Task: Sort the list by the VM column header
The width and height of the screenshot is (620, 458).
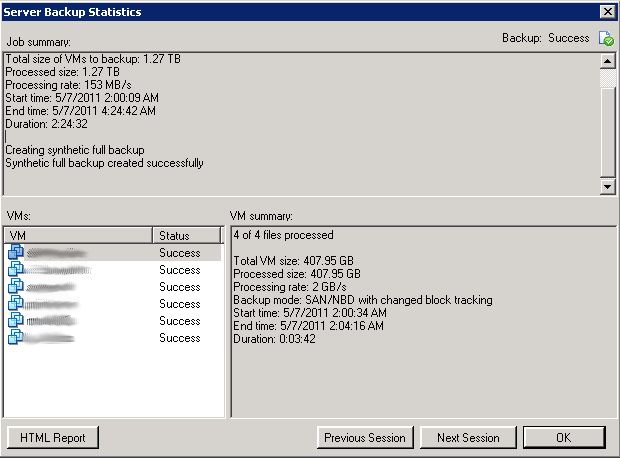Action: [x=78, y=236]
